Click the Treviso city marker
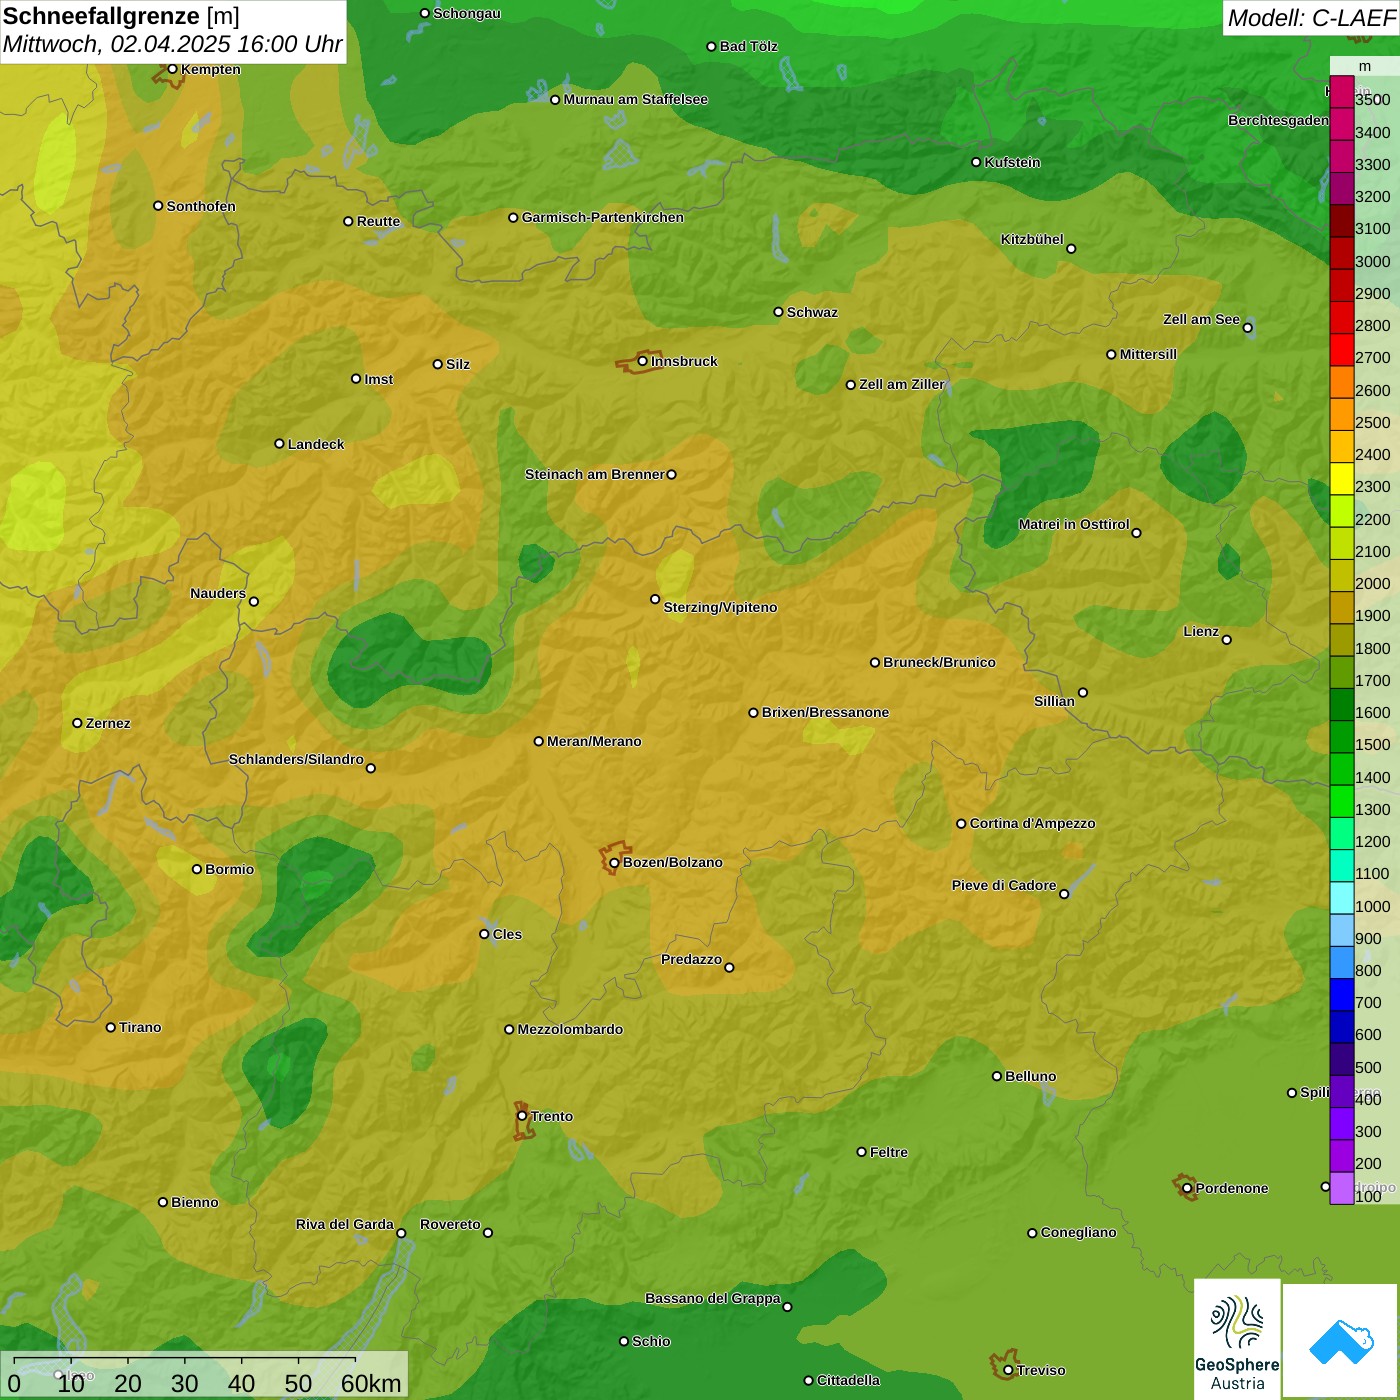This screenshot has height=1400, width=1400. point(1008,1370)
